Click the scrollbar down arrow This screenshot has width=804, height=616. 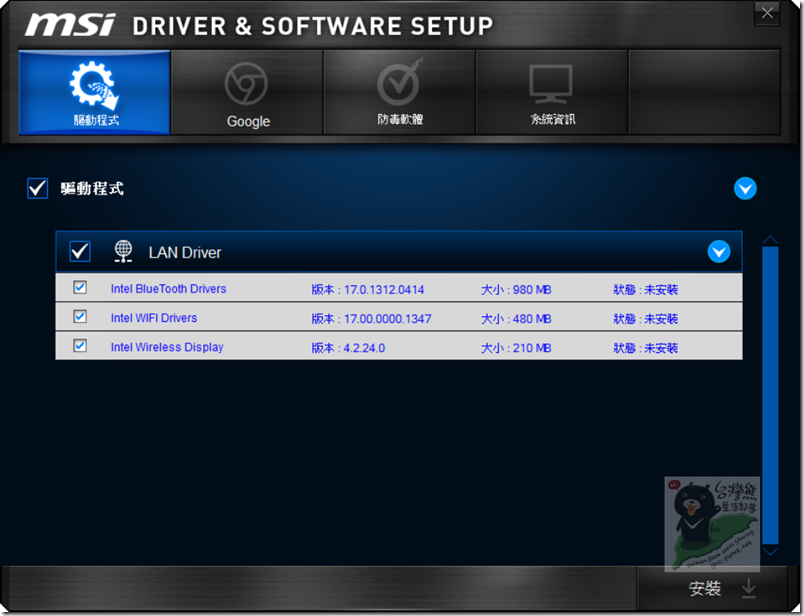pyautogui.click(x=770, y=551)
